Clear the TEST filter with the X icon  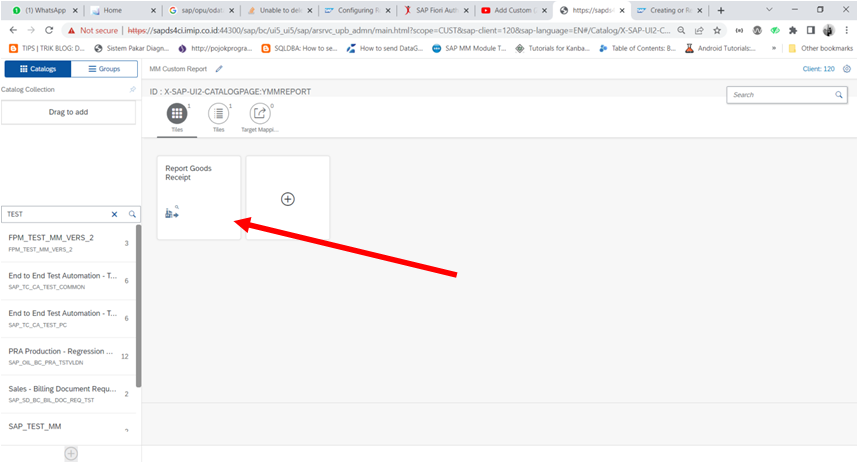point(114,214)
